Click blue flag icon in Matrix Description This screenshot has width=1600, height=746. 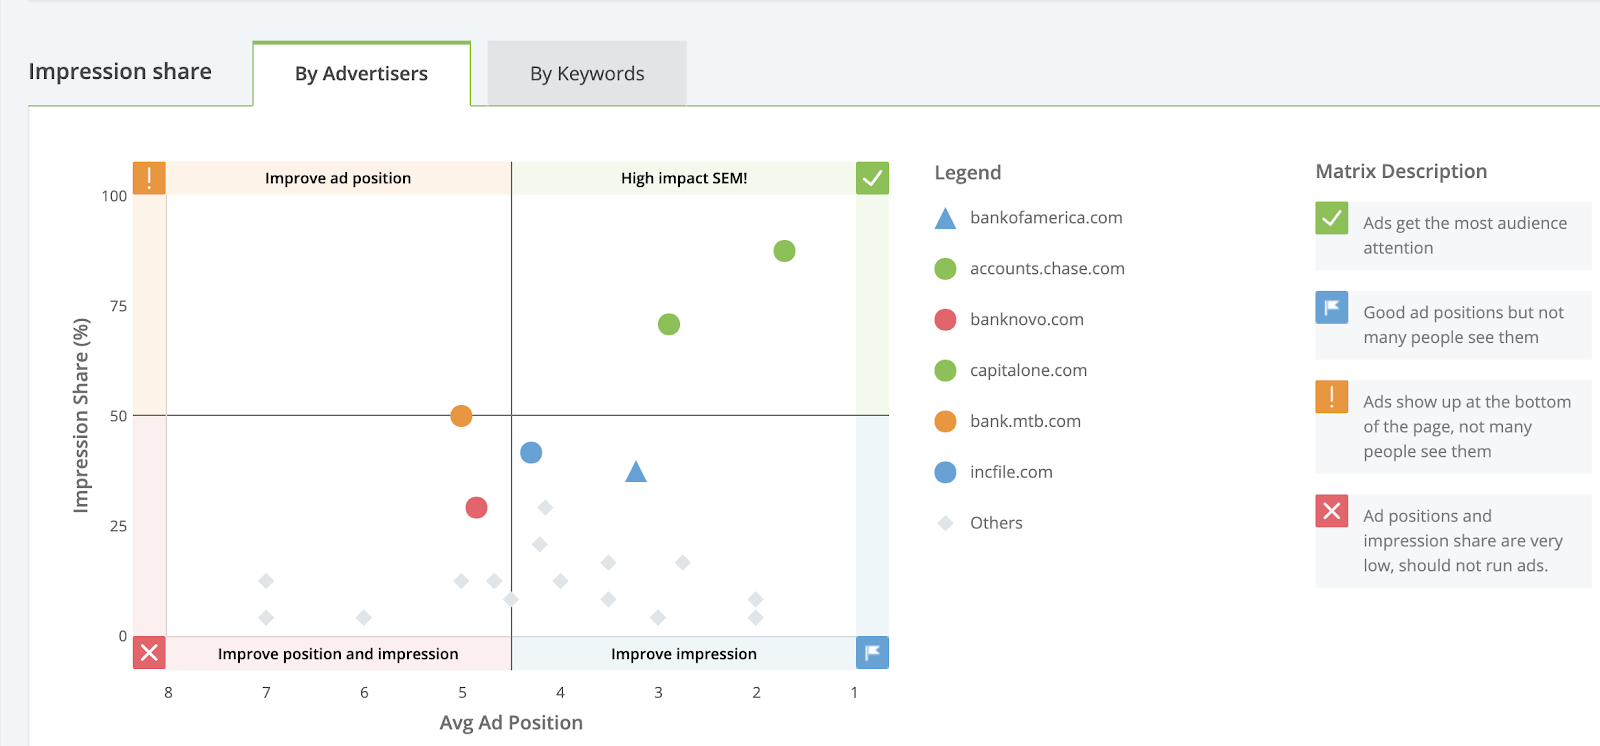click(x=1331, y=307)
